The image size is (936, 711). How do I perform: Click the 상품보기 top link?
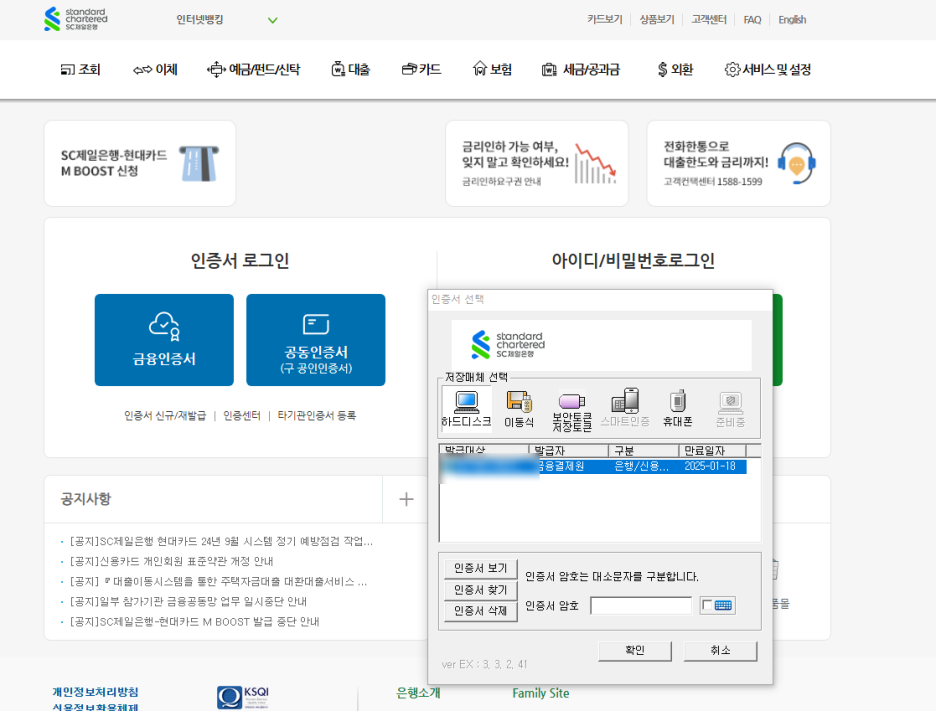coord(657,20)
